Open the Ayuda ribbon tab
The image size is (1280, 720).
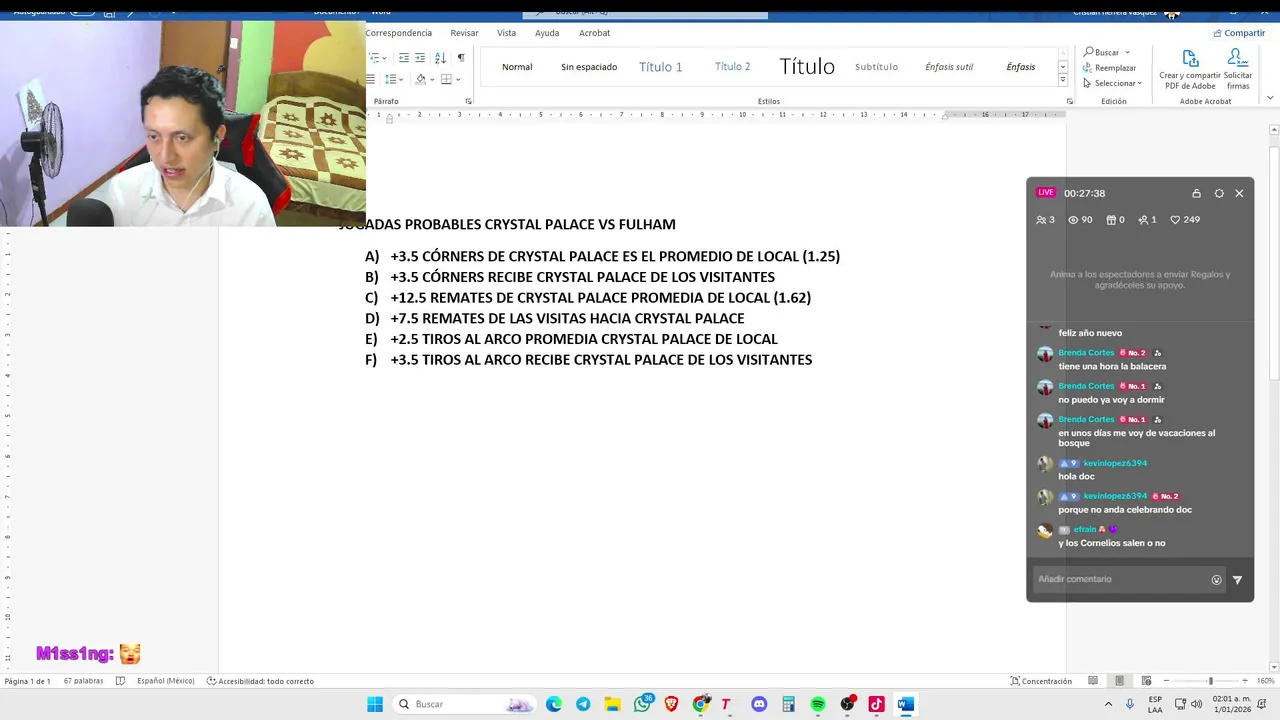click(547, 33)
